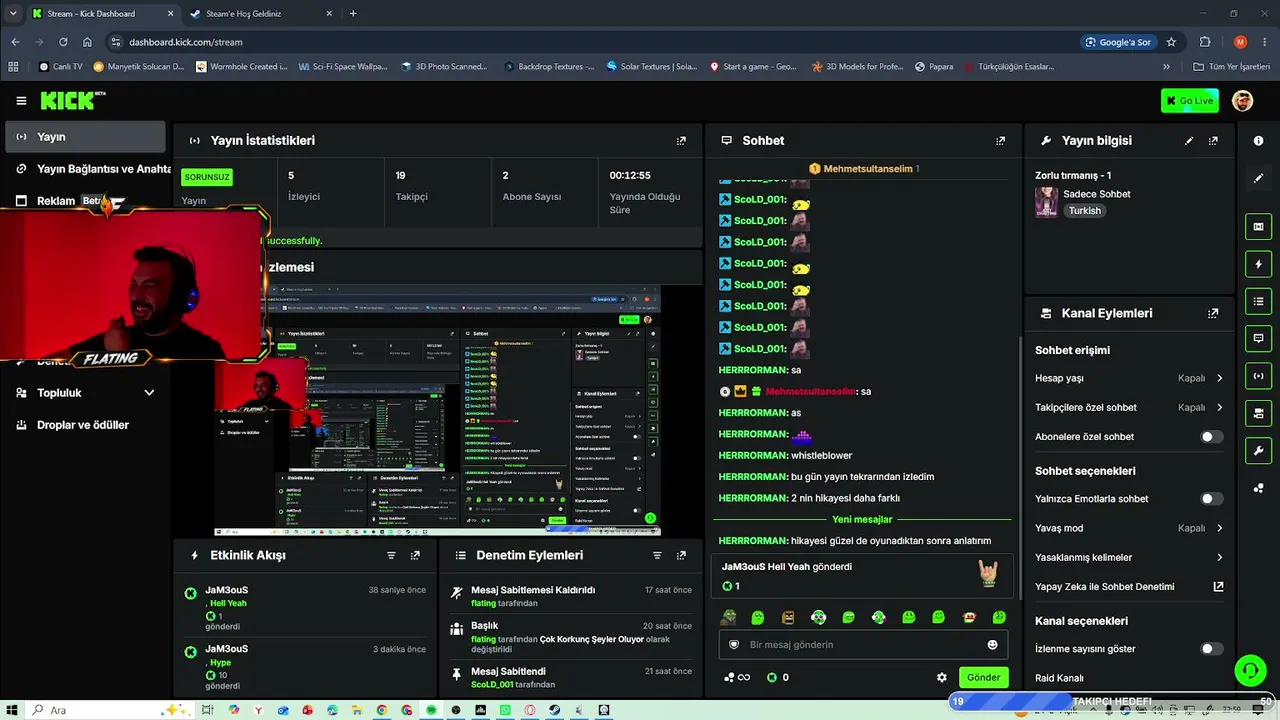The width and height of the screenshot is (1280, 720).
Task: Select Yayın in the left sidebar
Action: [85, 137]
